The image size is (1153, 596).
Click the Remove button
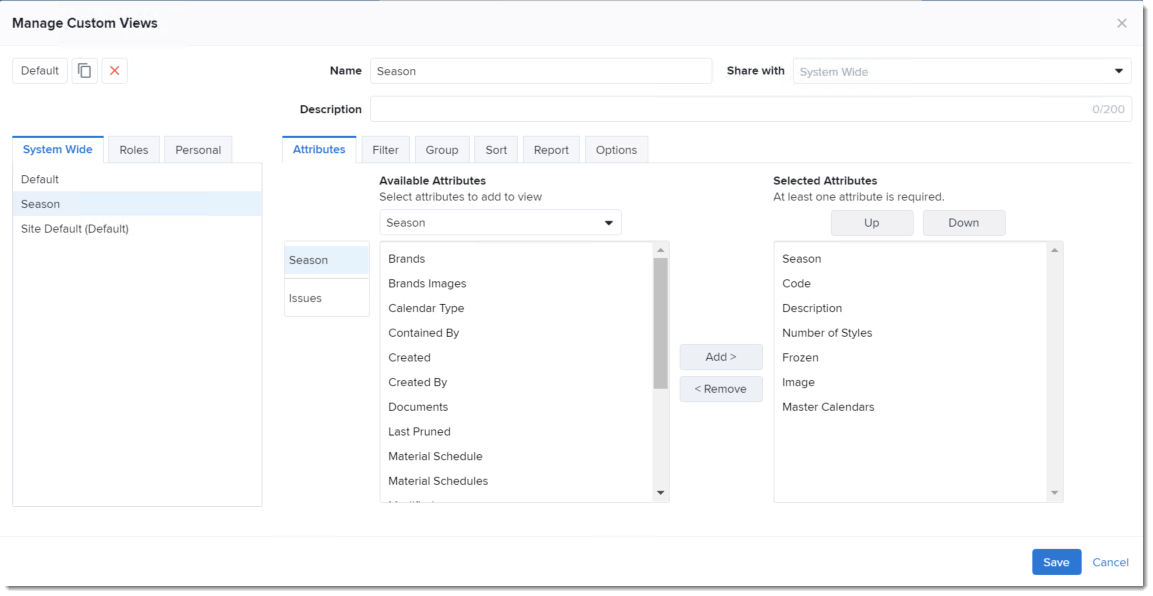click(720, 388)
